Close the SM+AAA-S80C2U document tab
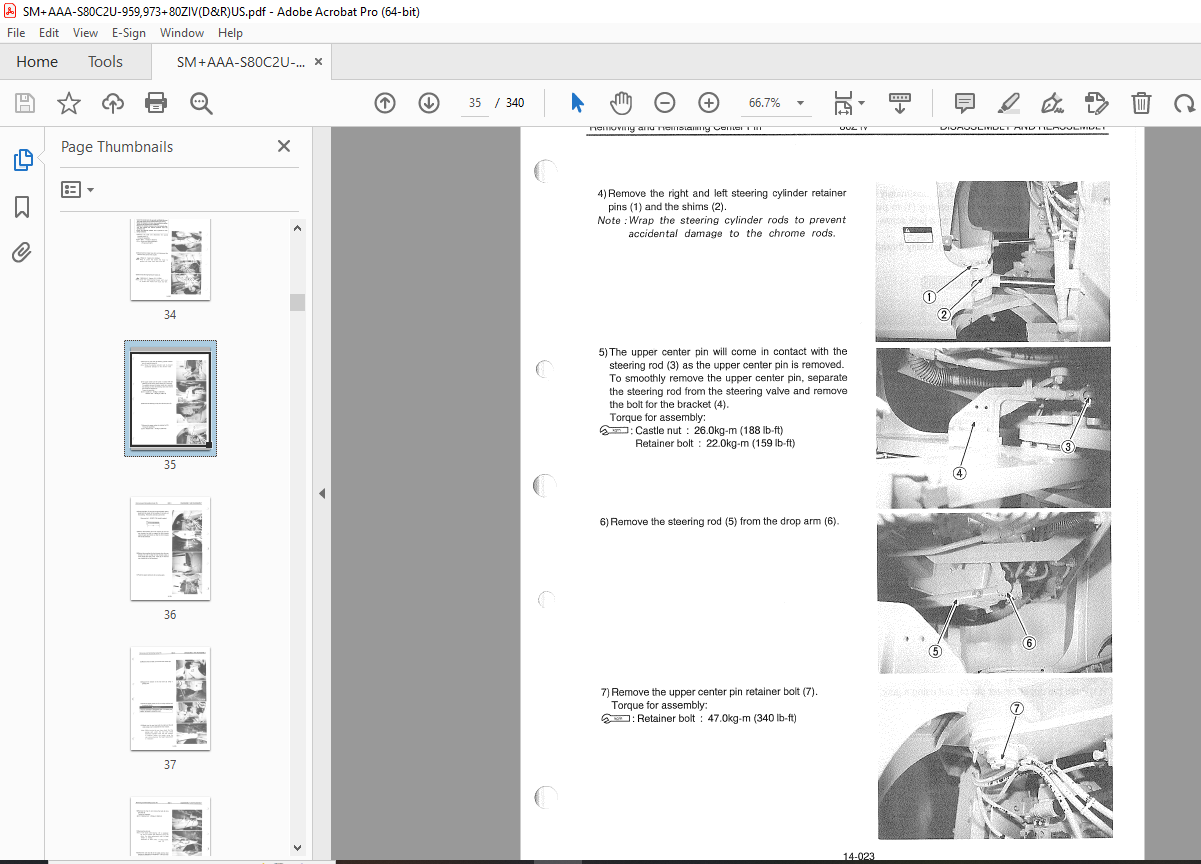The width and height of the screenshot is (1201, 864). tap(319, 62)
